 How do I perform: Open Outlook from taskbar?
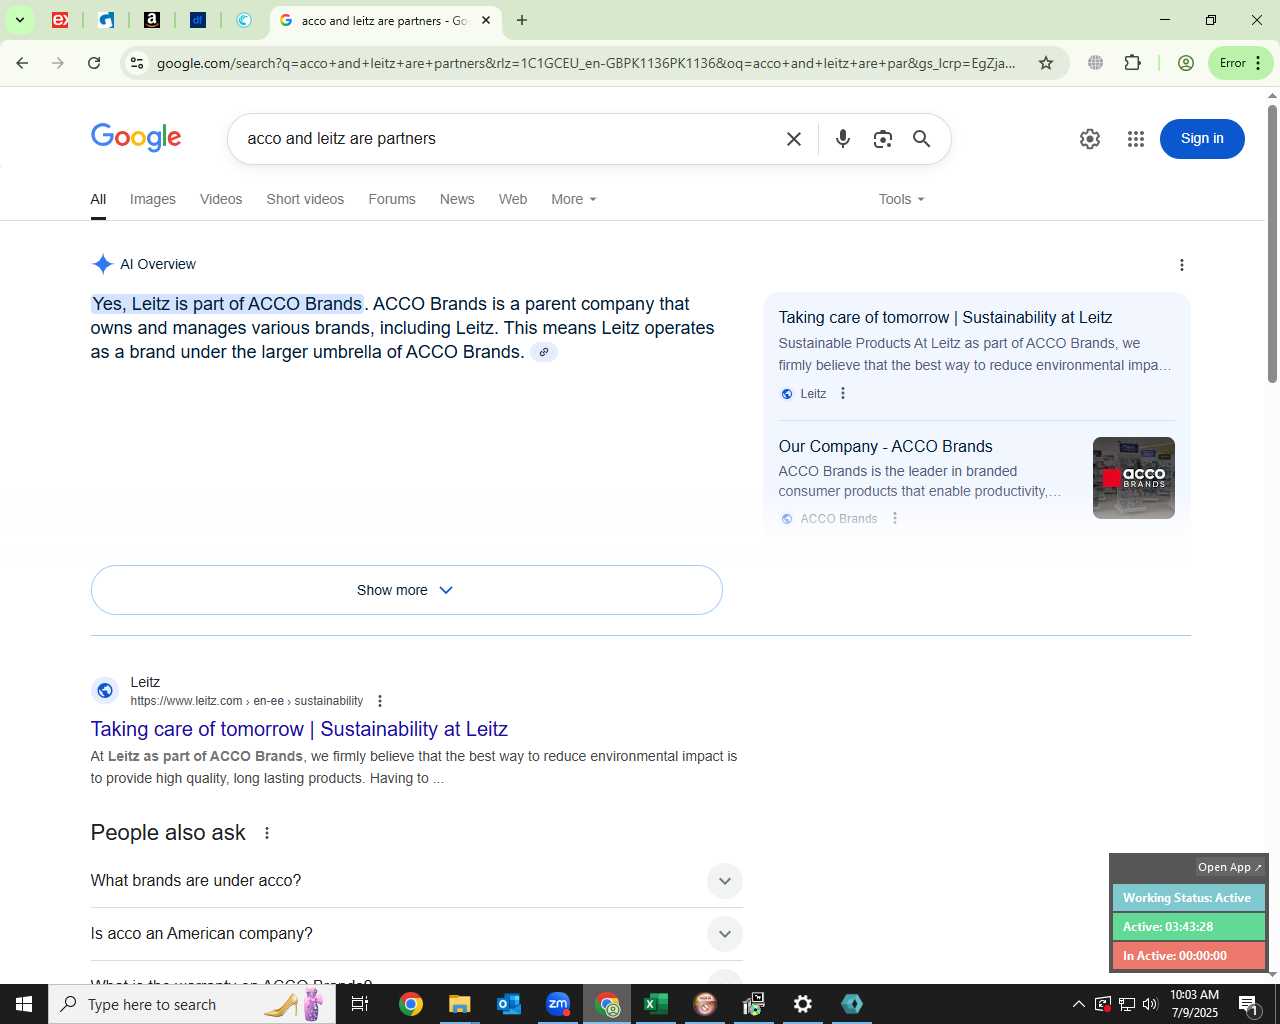pos(508,1004)
